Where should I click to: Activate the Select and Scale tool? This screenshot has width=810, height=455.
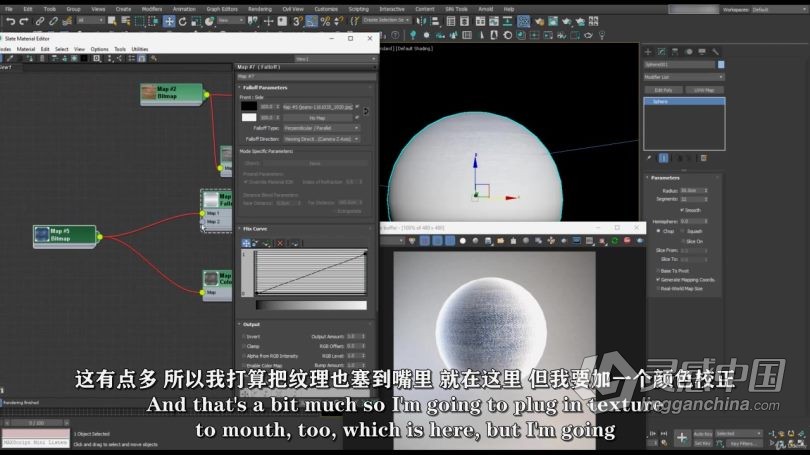196,21
